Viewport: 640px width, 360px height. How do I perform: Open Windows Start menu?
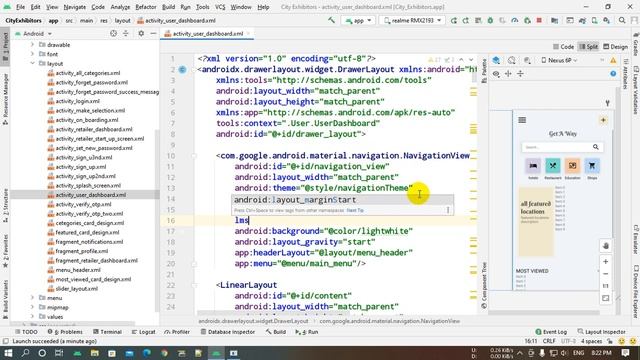click(8, 353)
